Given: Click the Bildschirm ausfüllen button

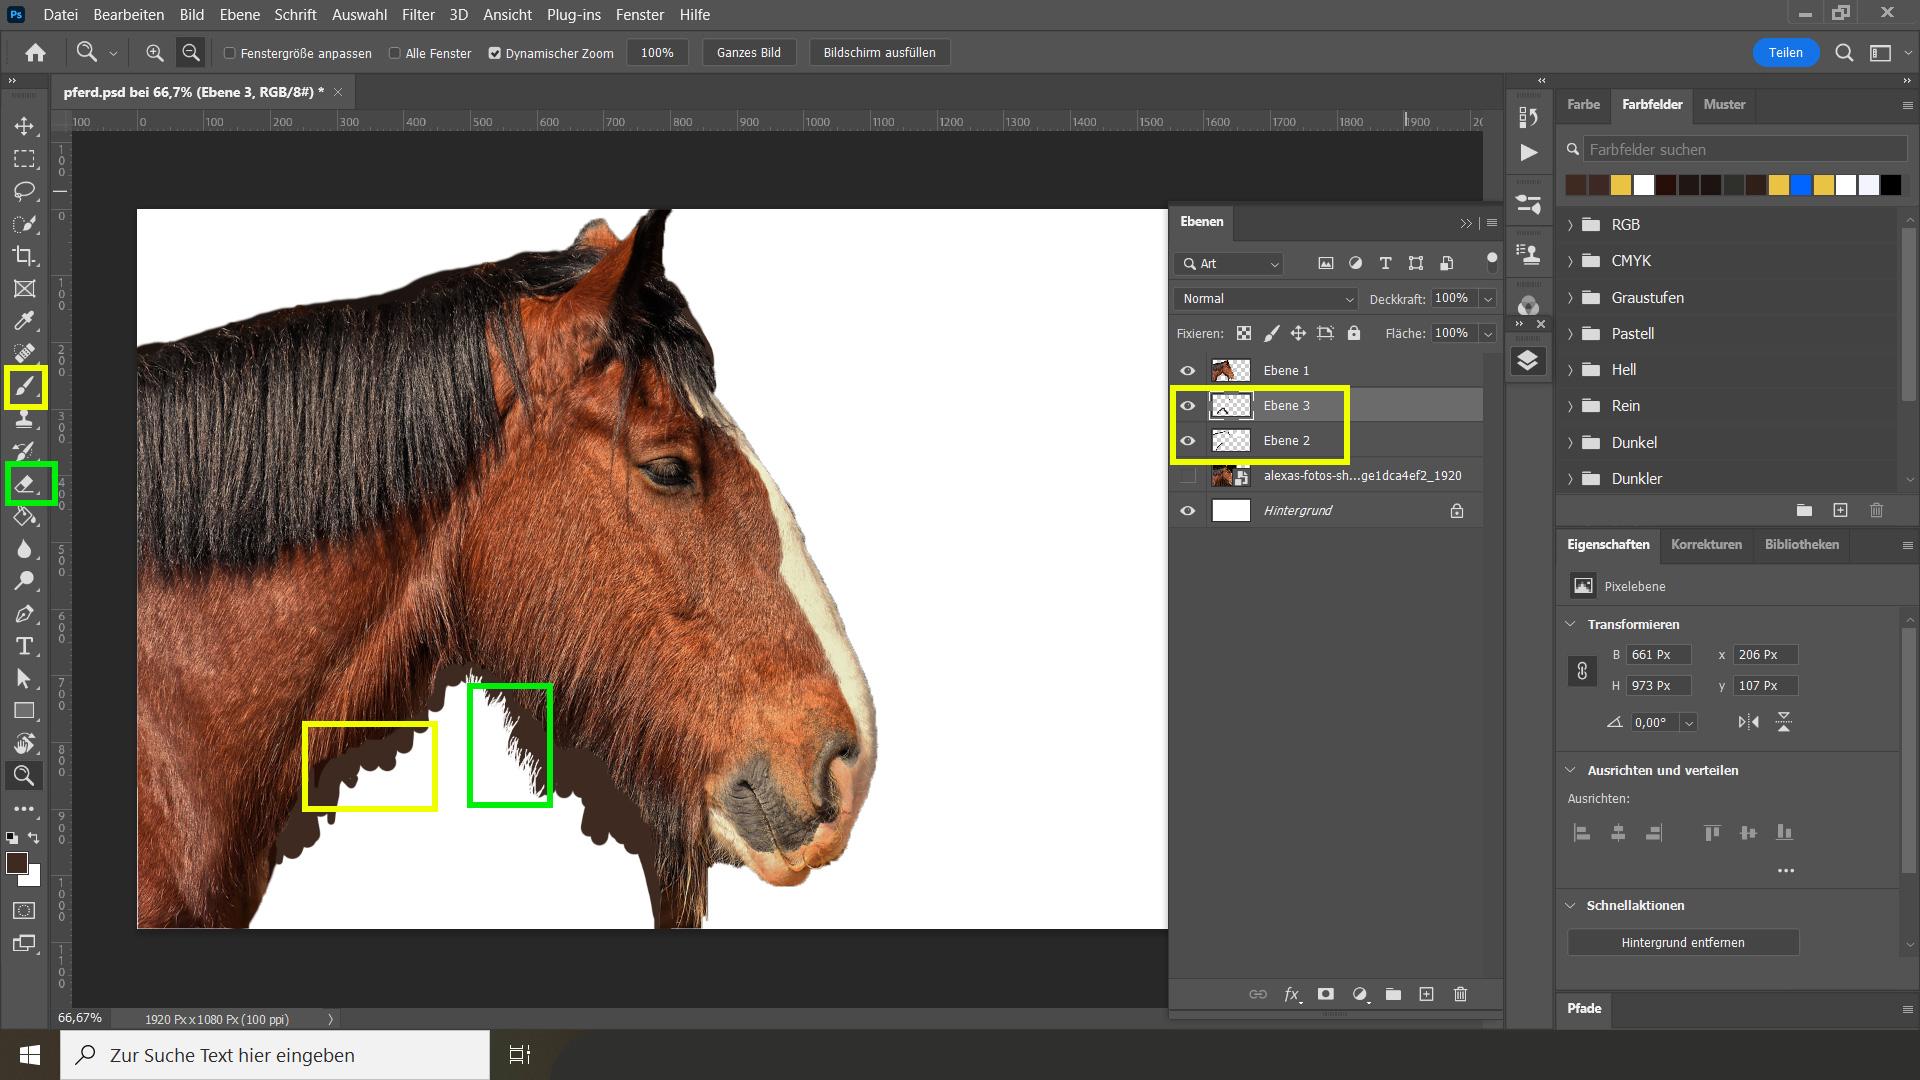Looking at the screenshot, I should [x=879, y=53].
